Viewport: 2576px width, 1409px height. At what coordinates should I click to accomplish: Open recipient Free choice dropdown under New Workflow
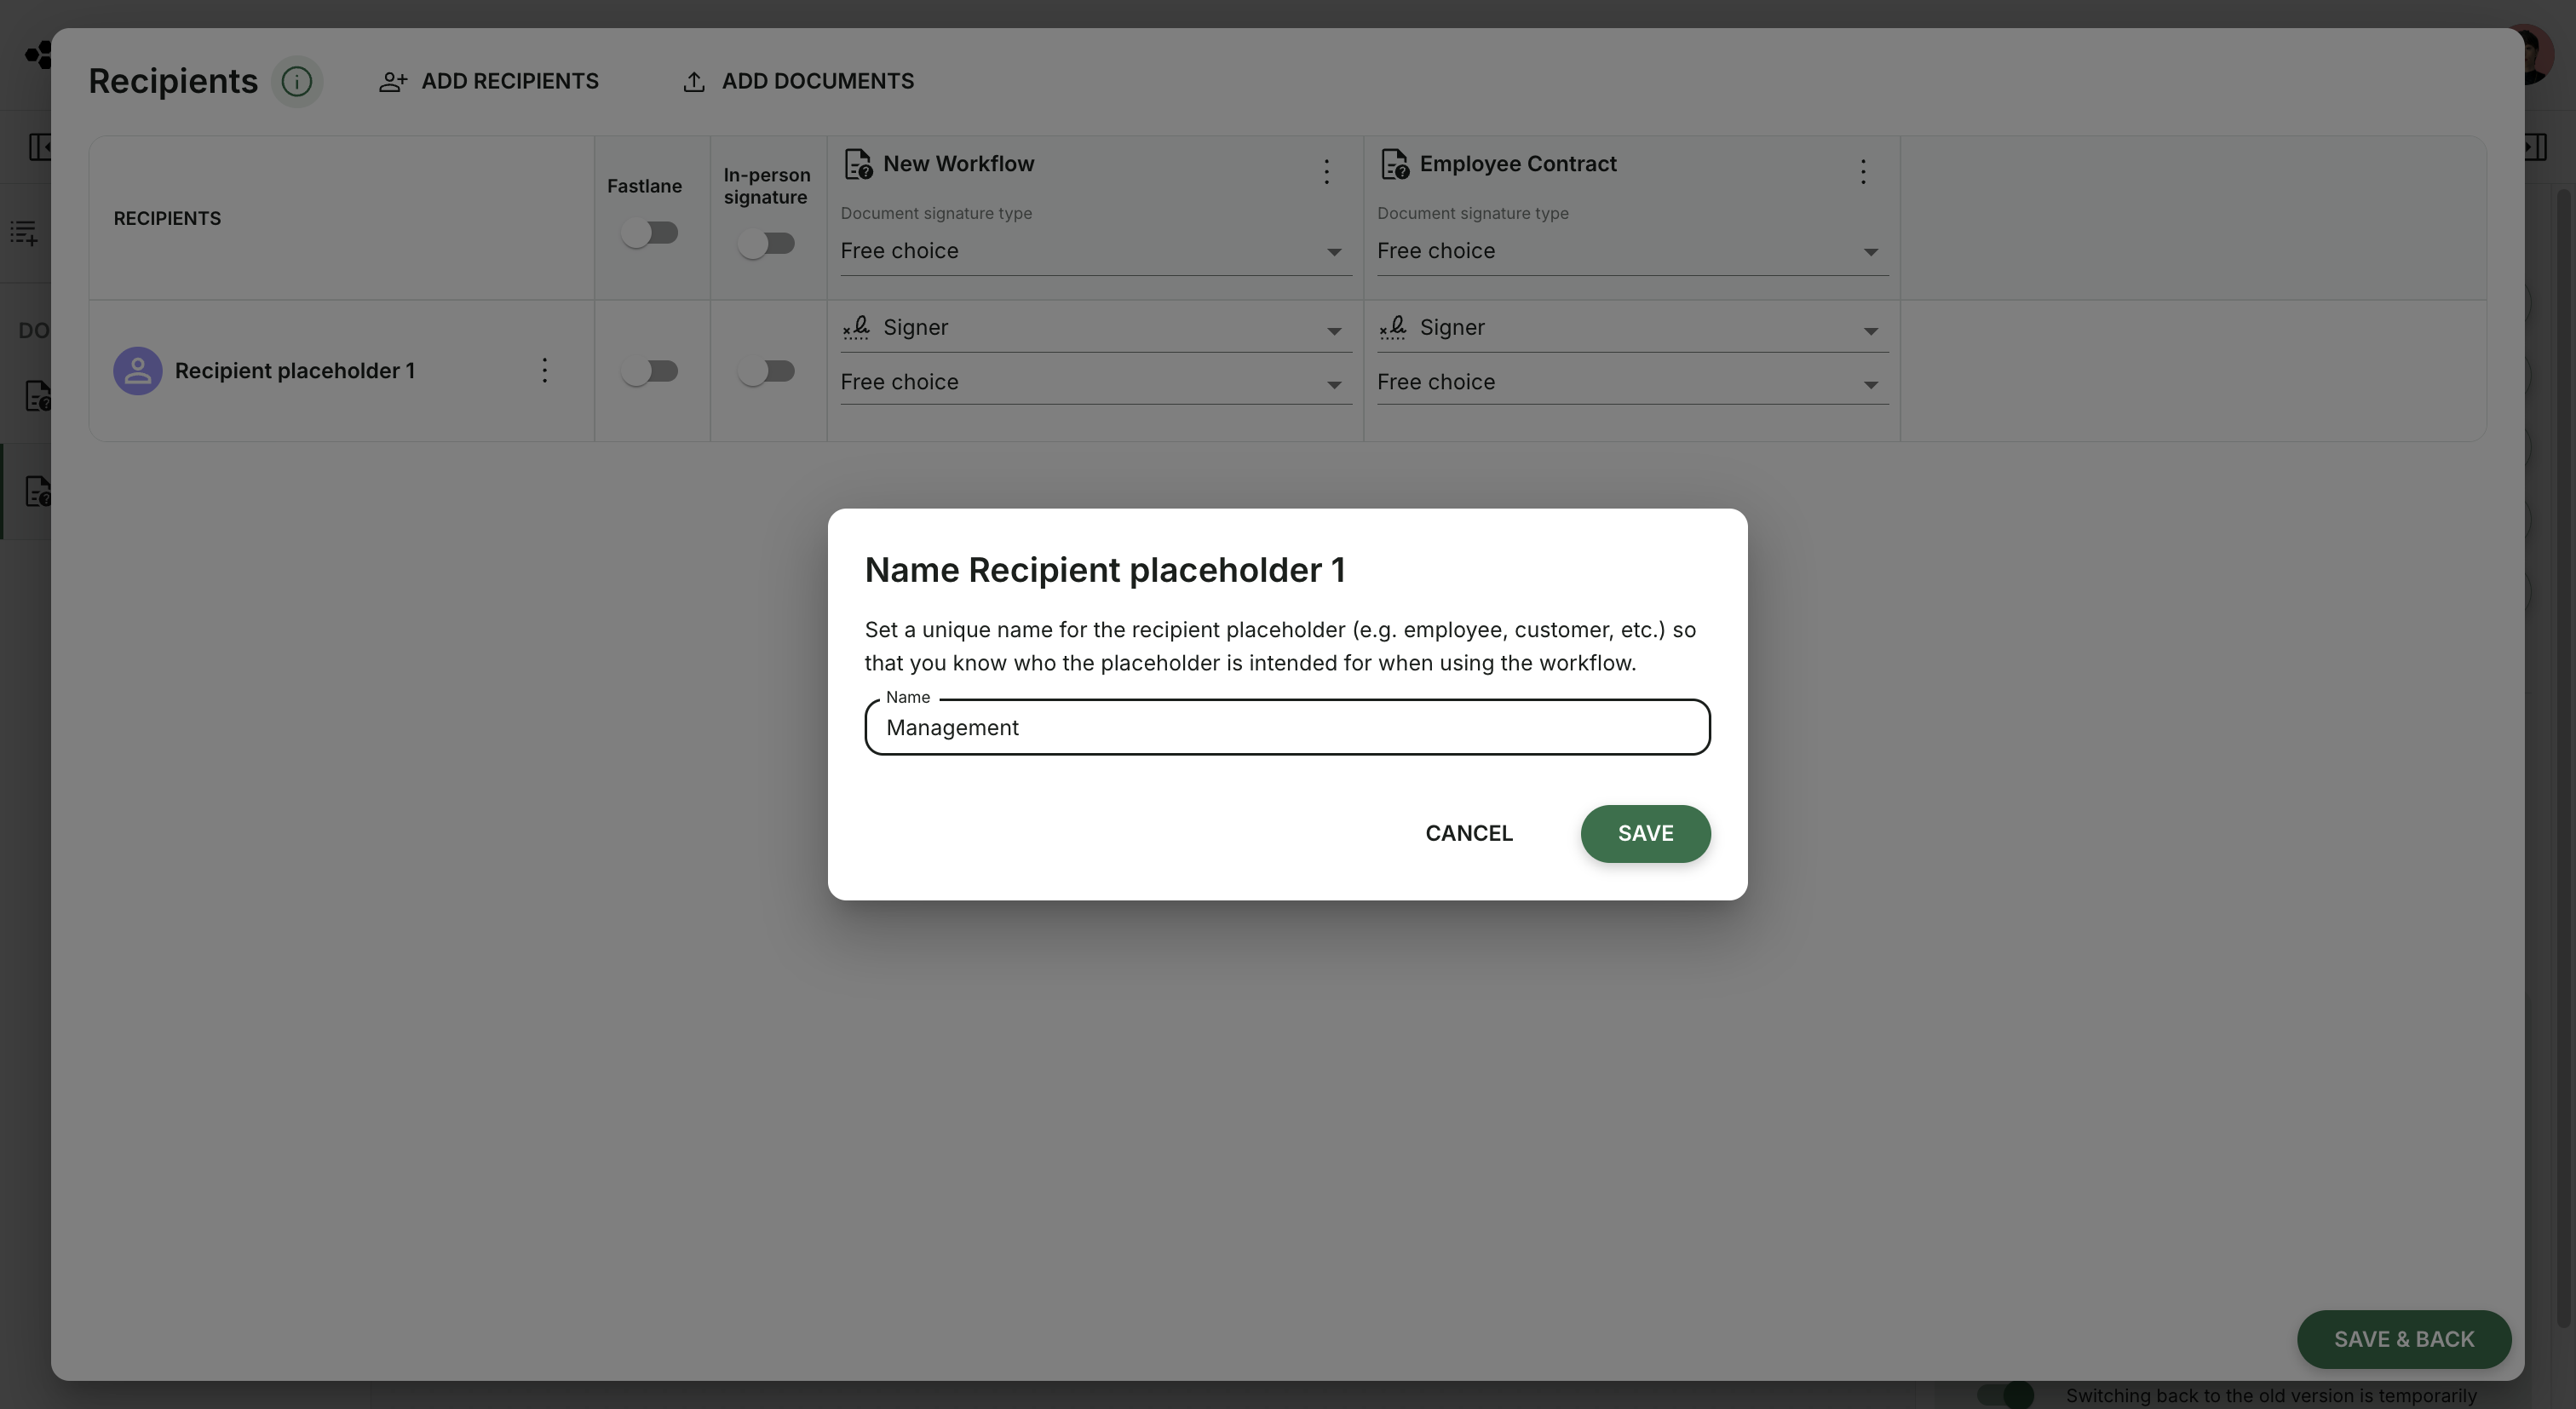[1096, 382]
